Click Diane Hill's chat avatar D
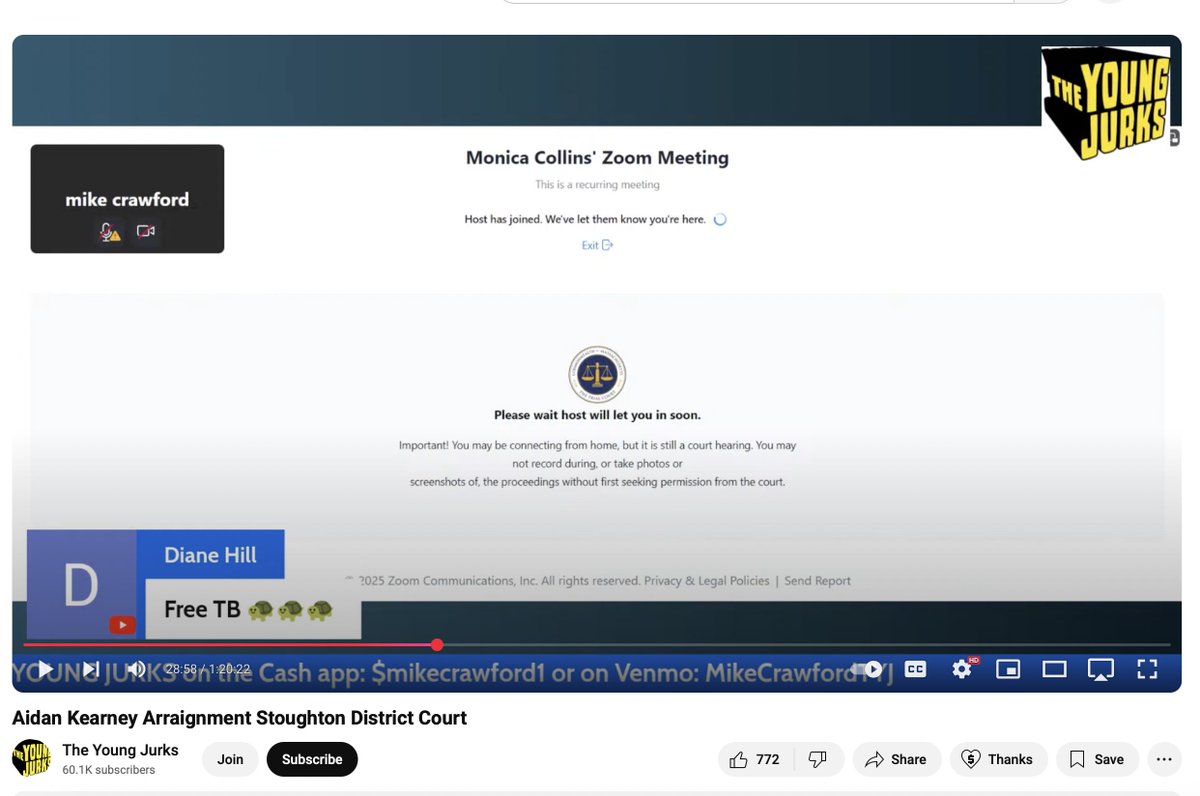1200x796 pixels. point(81,585)
